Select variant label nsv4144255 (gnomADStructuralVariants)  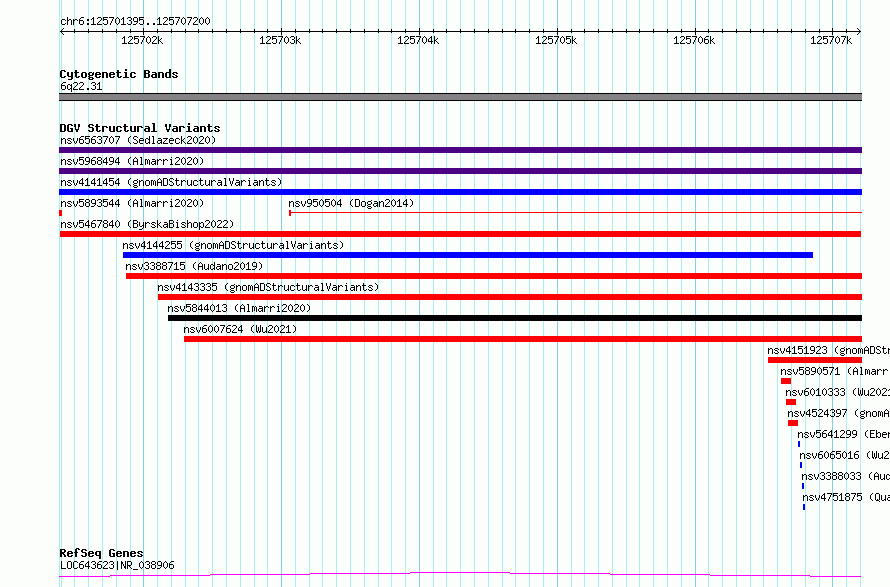pos(233,245)
